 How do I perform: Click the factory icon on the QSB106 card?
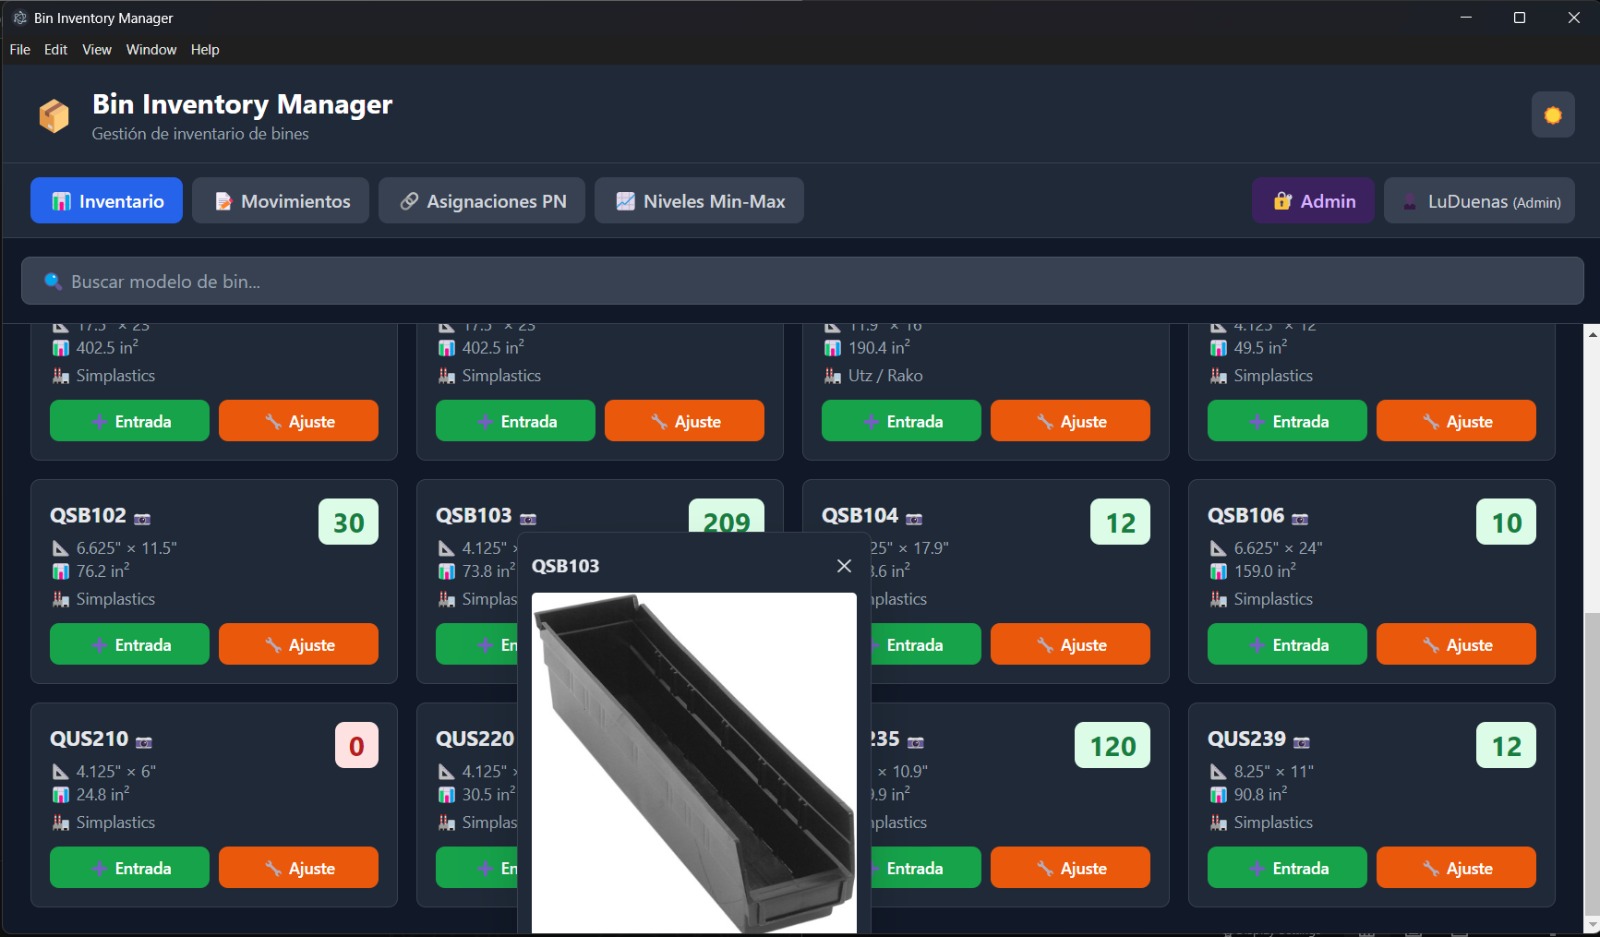[1216, 599]
